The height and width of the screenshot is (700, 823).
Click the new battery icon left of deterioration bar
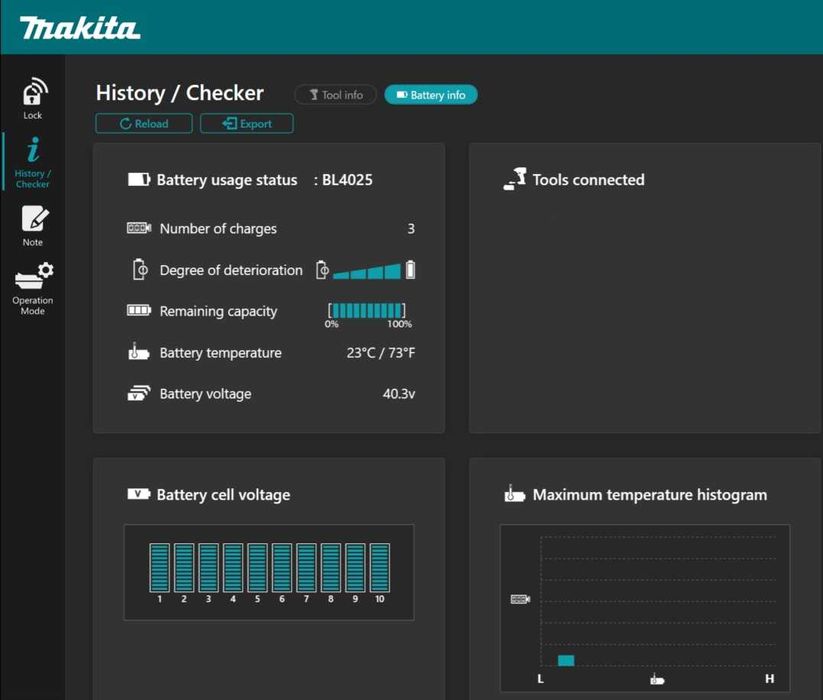[322, 270]
